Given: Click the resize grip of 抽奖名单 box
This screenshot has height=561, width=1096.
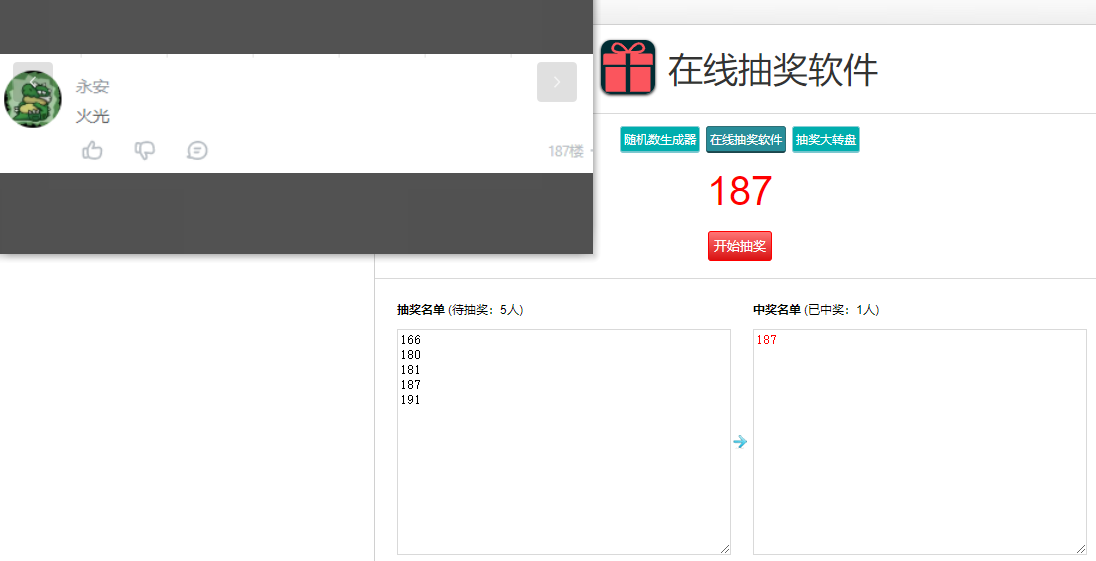Looking at the screenshot, I should pos(725,549).
